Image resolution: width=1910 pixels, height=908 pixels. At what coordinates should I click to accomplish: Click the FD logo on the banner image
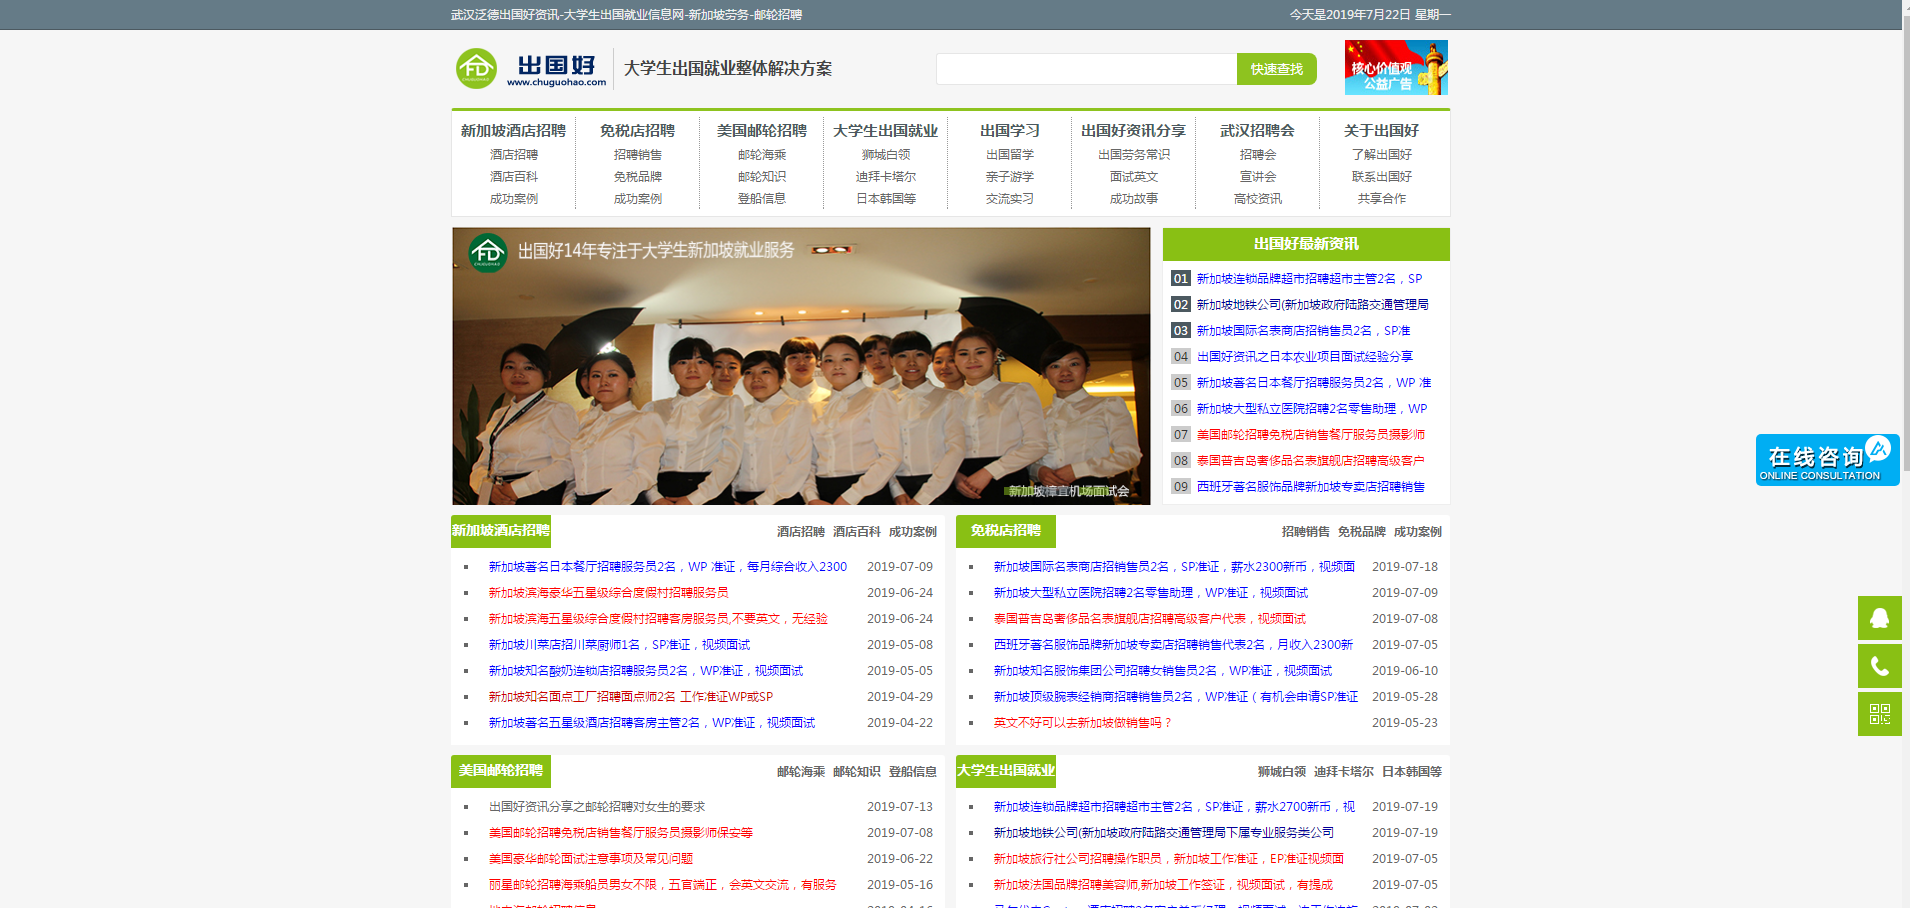488,253
